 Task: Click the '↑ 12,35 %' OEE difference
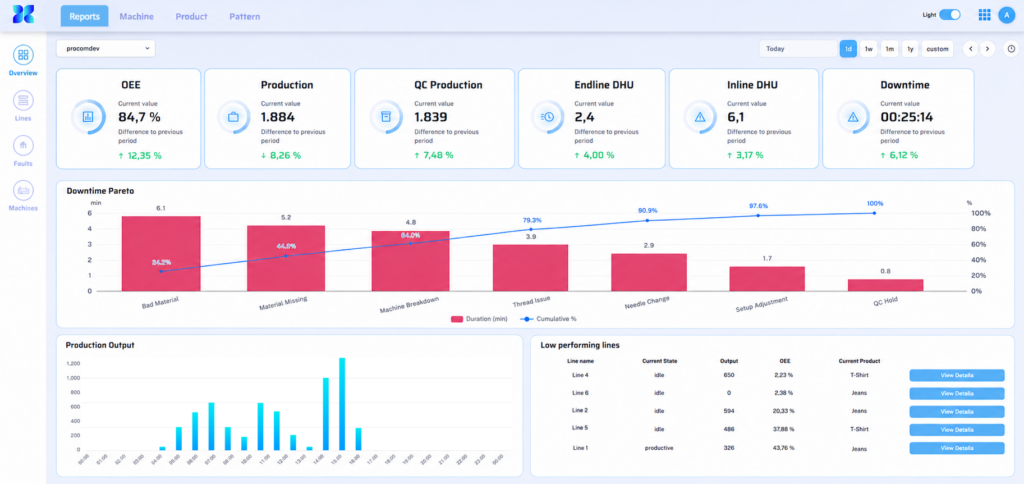click(140, 155)
